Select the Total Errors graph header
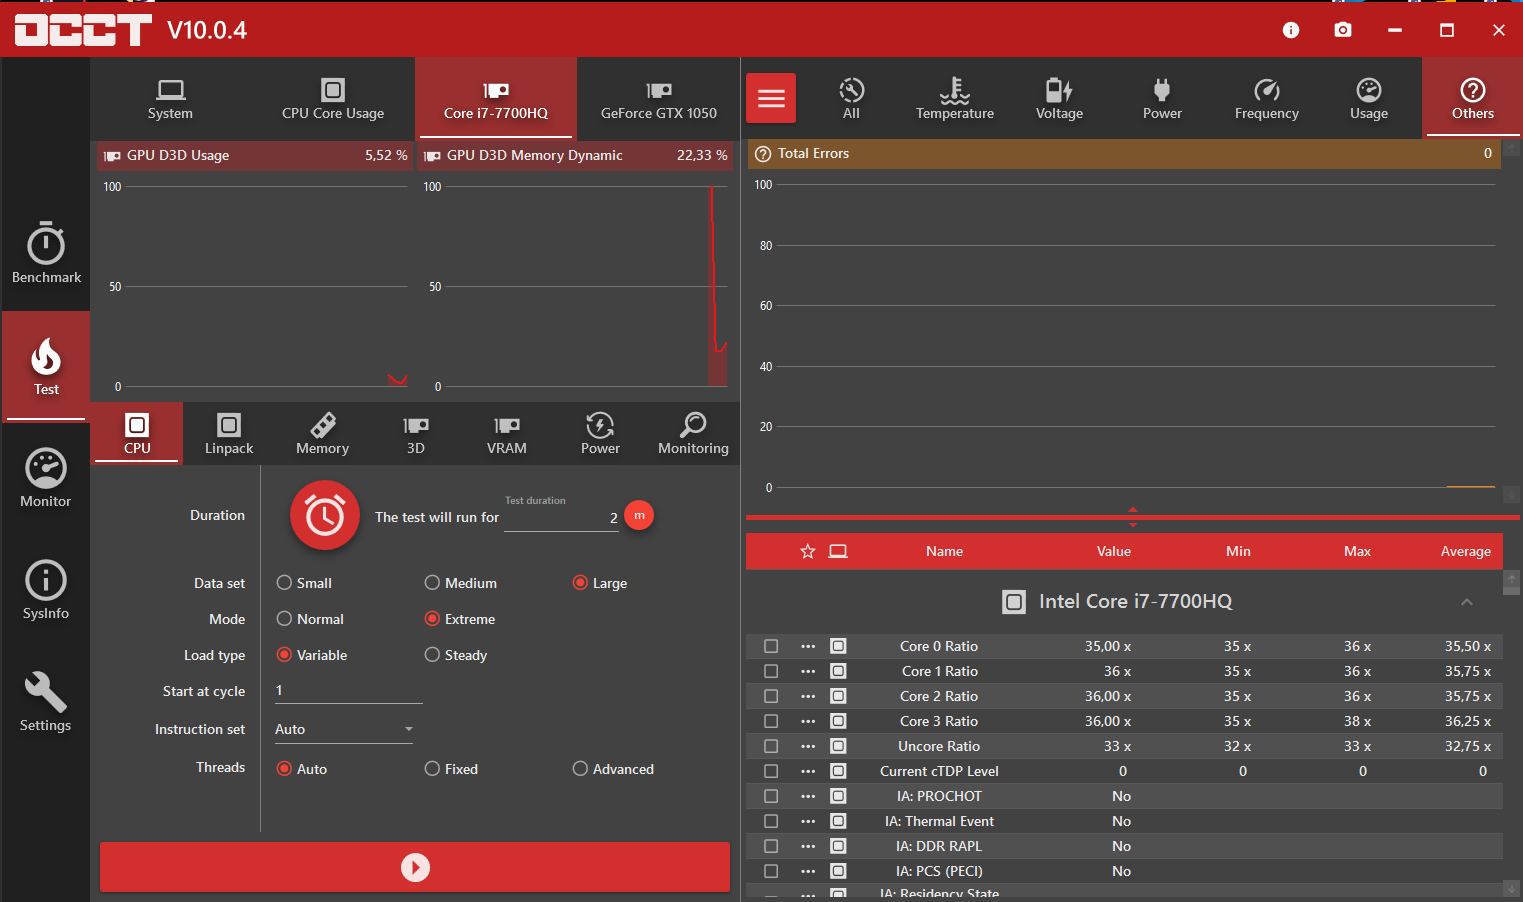Viewport: 1523px width, 902px height. [x=1123, y=153]
